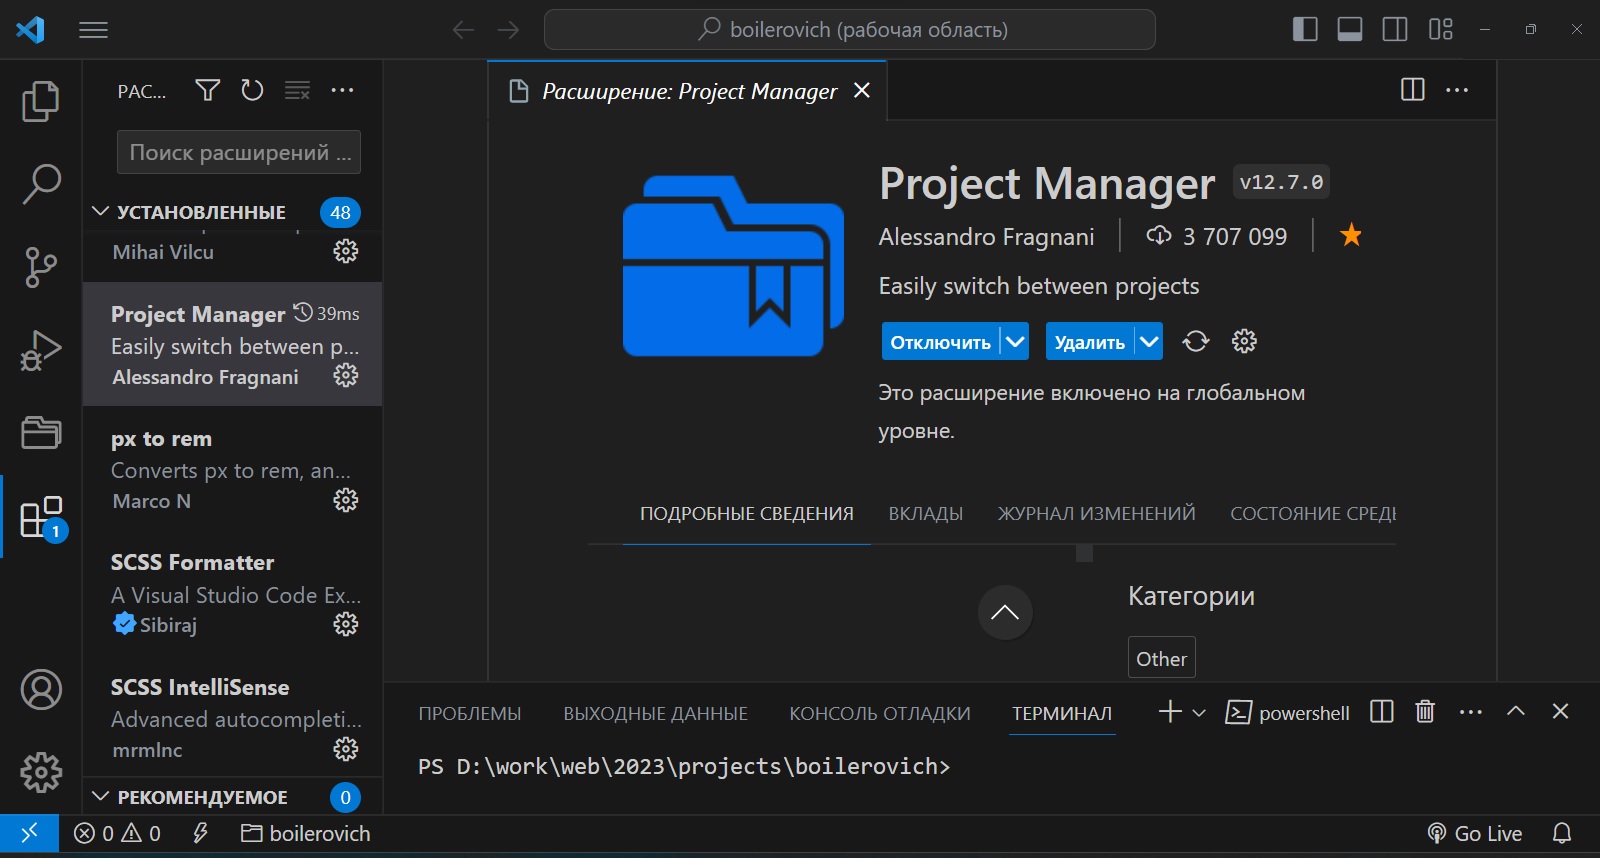Click the sync icon next to Удалить
Viewport: 1600px width, 858px height.
(x=1196, y=341)
